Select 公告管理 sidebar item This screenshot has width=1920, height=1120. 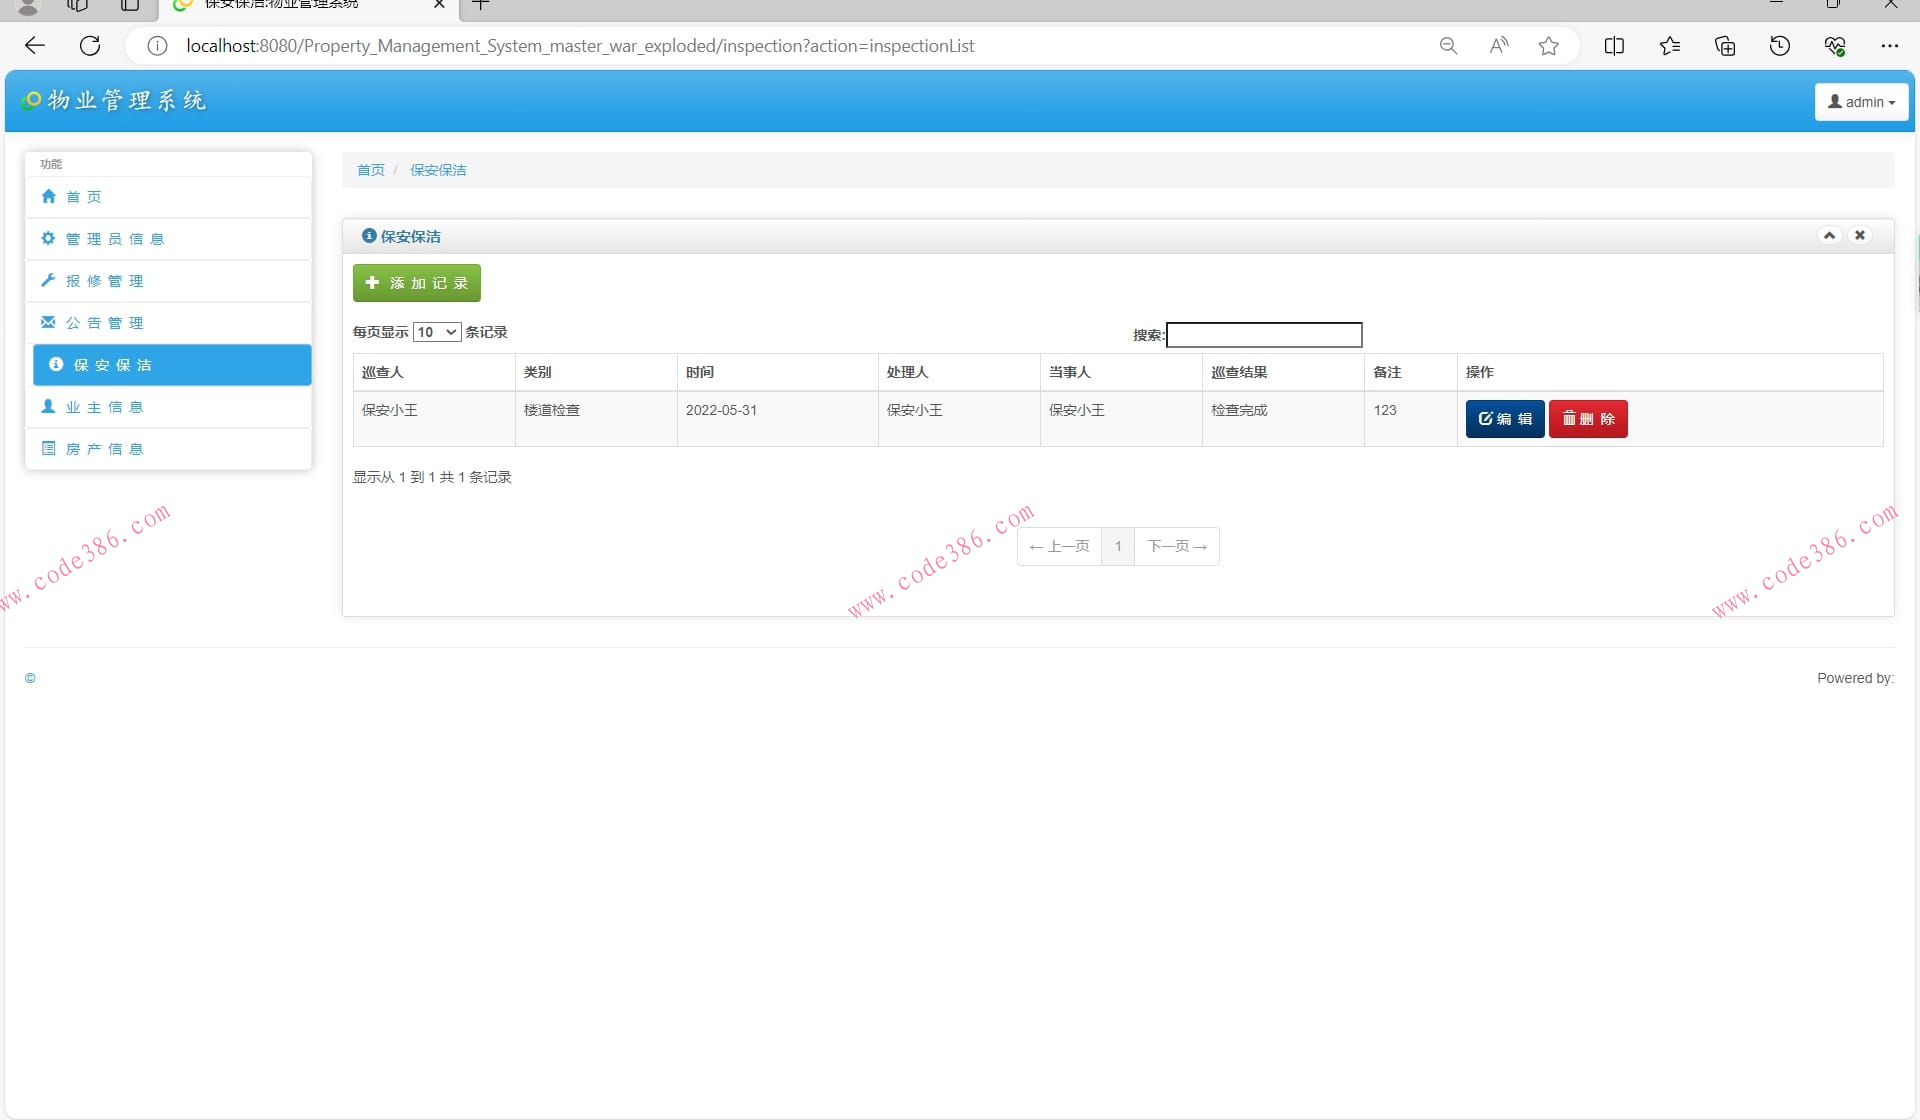pos(104,323)
